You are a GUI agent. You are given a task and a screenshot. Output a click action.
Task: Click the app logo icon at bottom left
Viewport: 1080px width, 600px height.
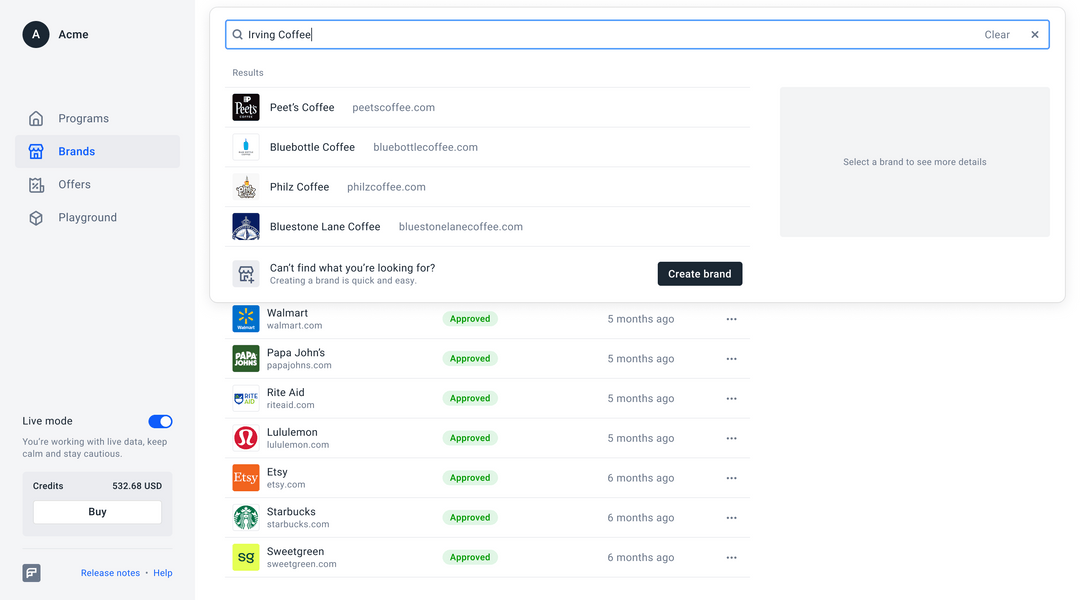click(x=32, y=573)
